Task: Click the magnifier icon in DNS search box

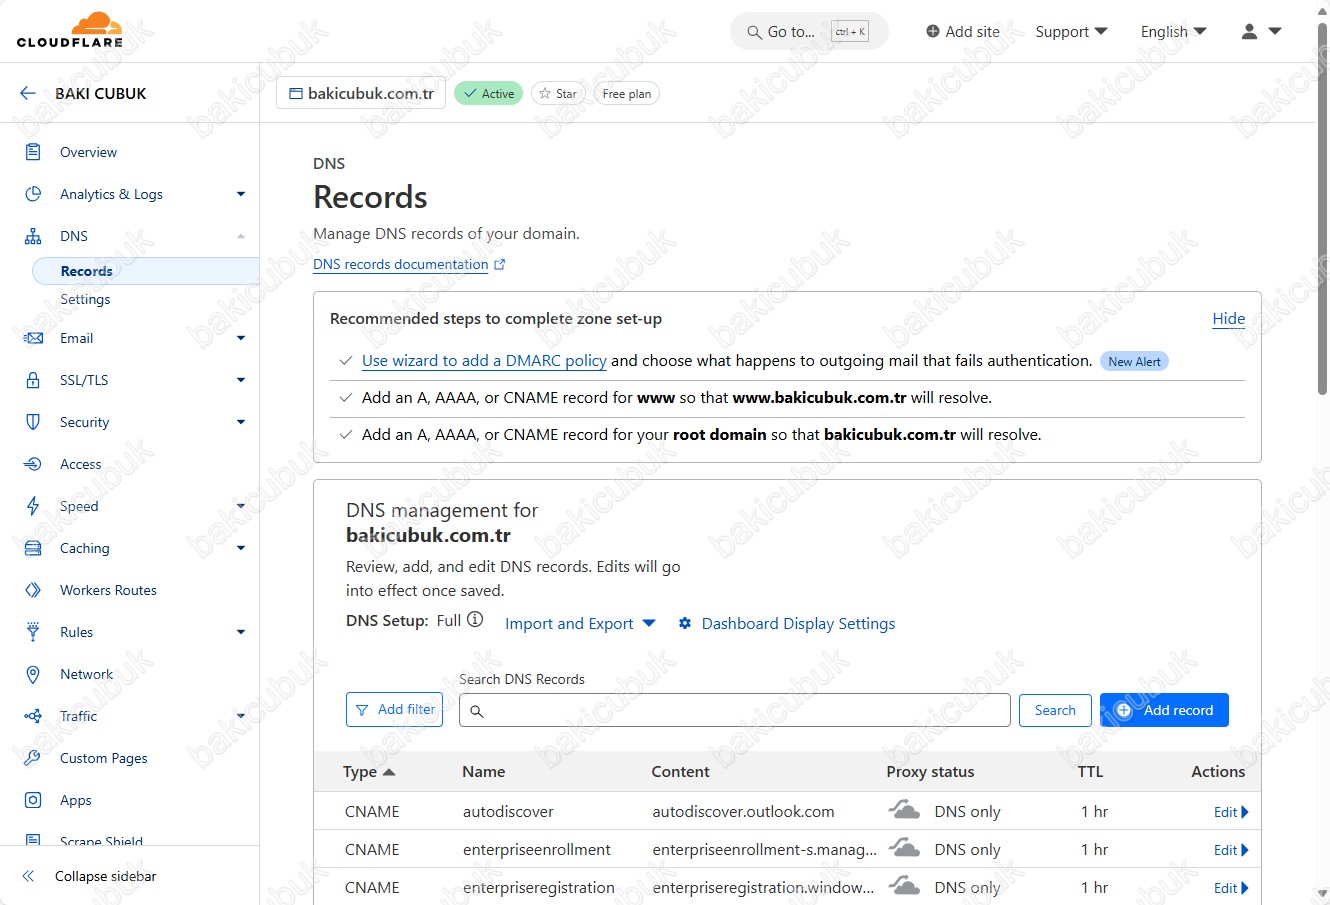Action: pos(477,711)
